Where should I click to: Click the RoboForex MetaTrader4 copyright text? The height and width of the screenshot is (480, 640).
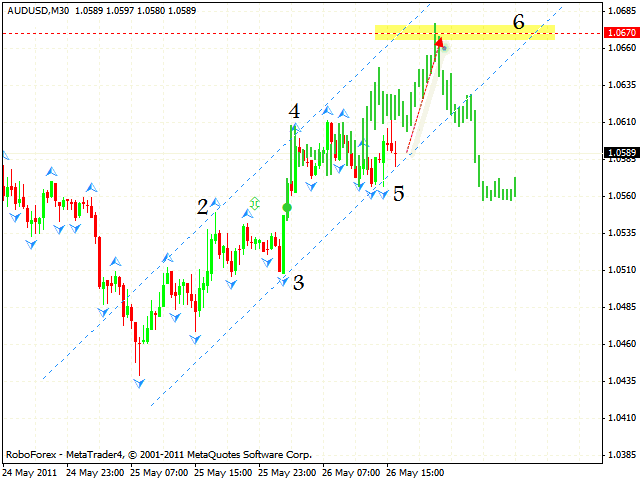coord(159,455)
